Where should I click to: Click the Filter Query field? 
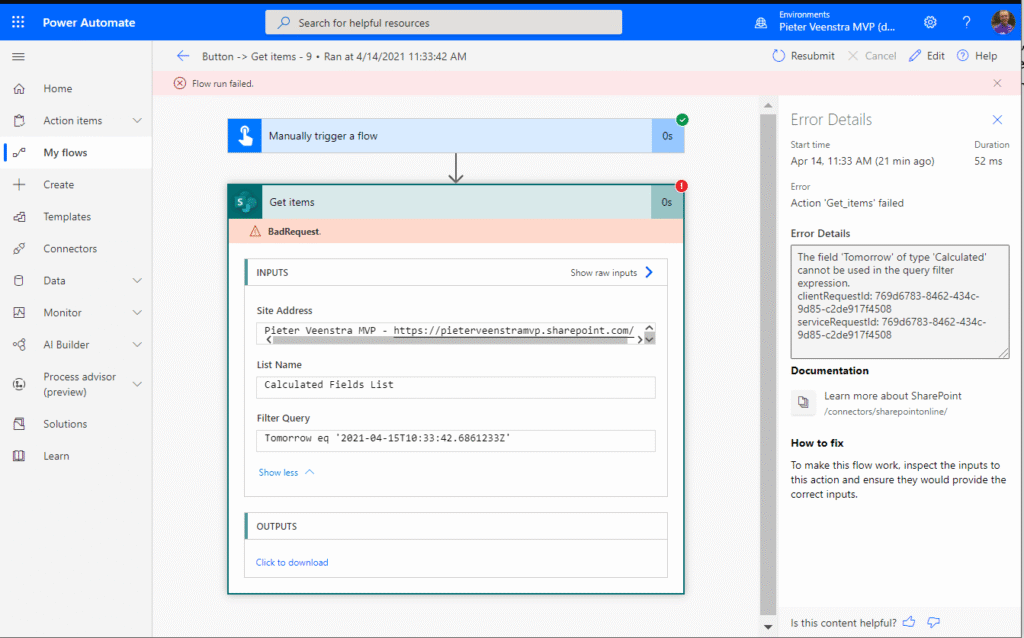[456, 440]
